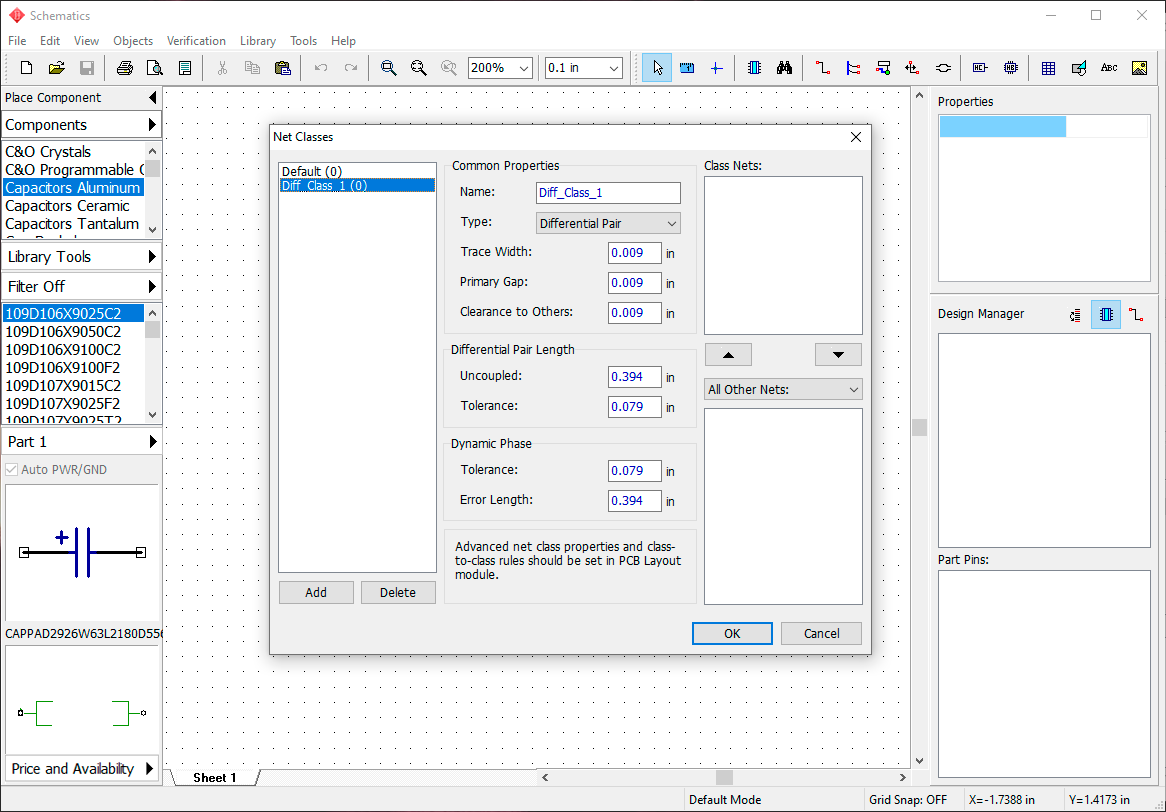Select component 109D106X9050C2
Viewport: 1166px width, 812px height.
pyautogui.click(x=73, y=332)
